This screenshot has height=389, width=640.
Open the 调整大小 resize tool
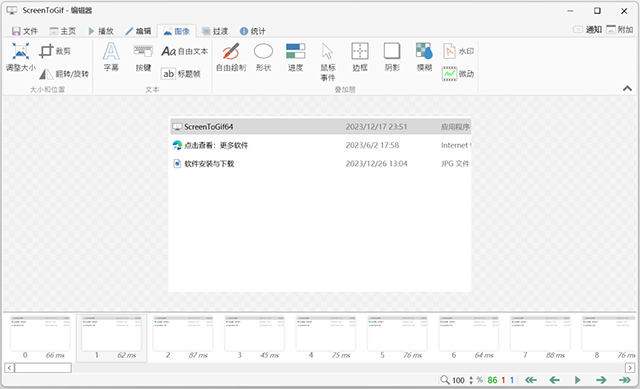pyautogui.click(x=20, y=57)
